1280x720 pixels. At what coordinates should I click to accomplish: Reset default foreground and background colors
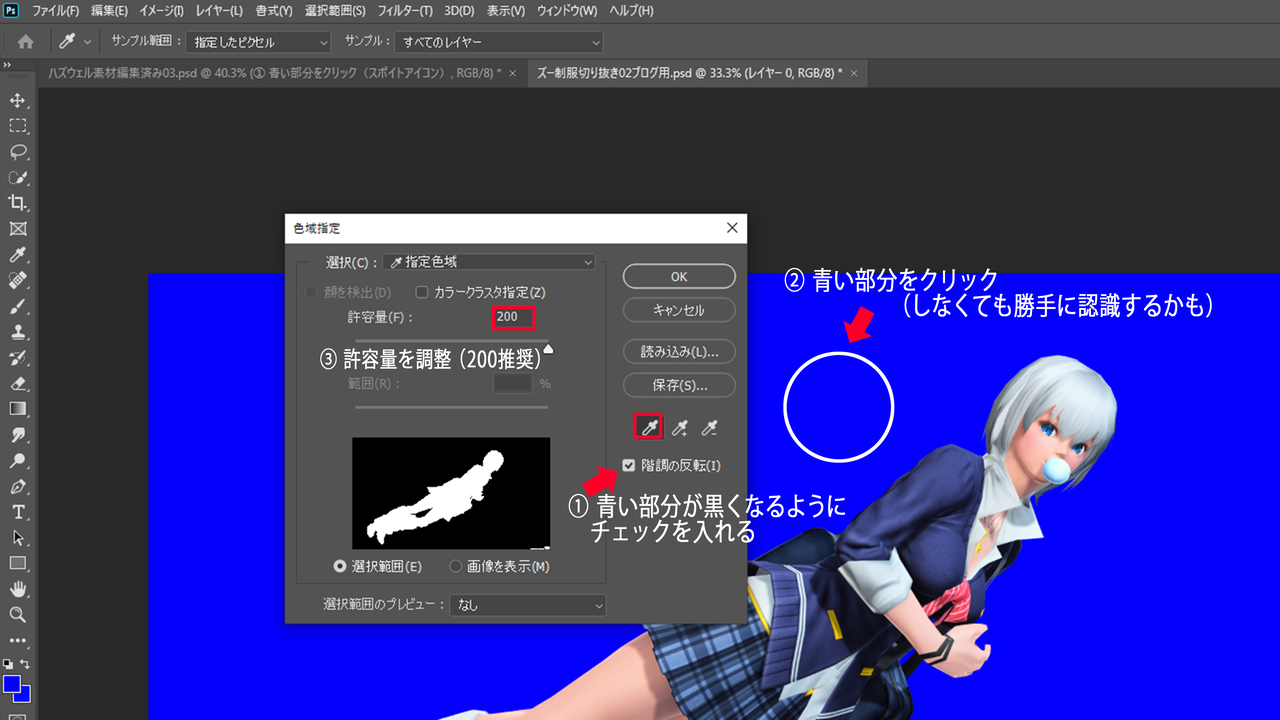point(8,664)
